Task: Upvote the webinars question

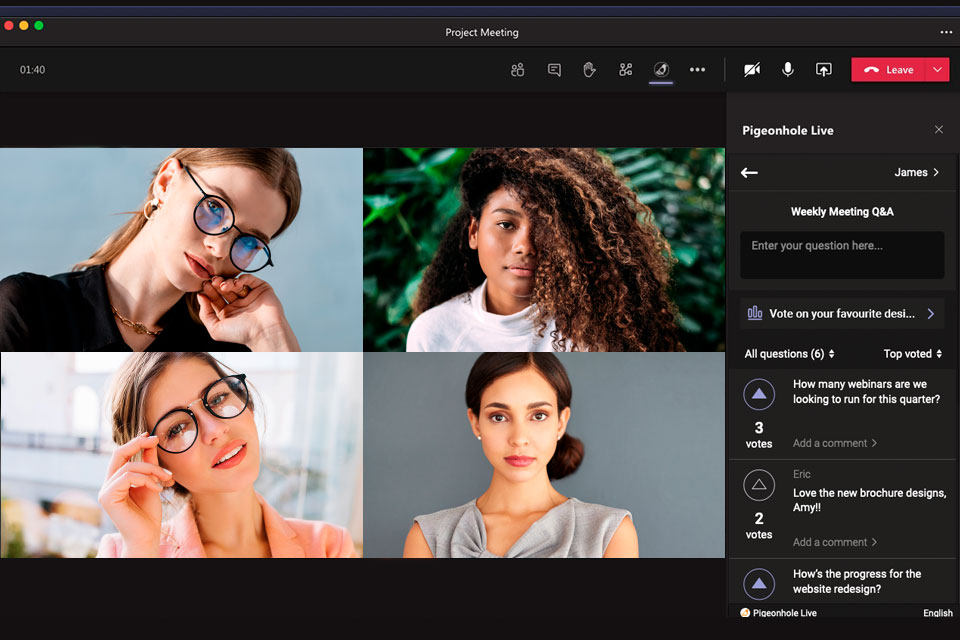Action: (759, 394)
